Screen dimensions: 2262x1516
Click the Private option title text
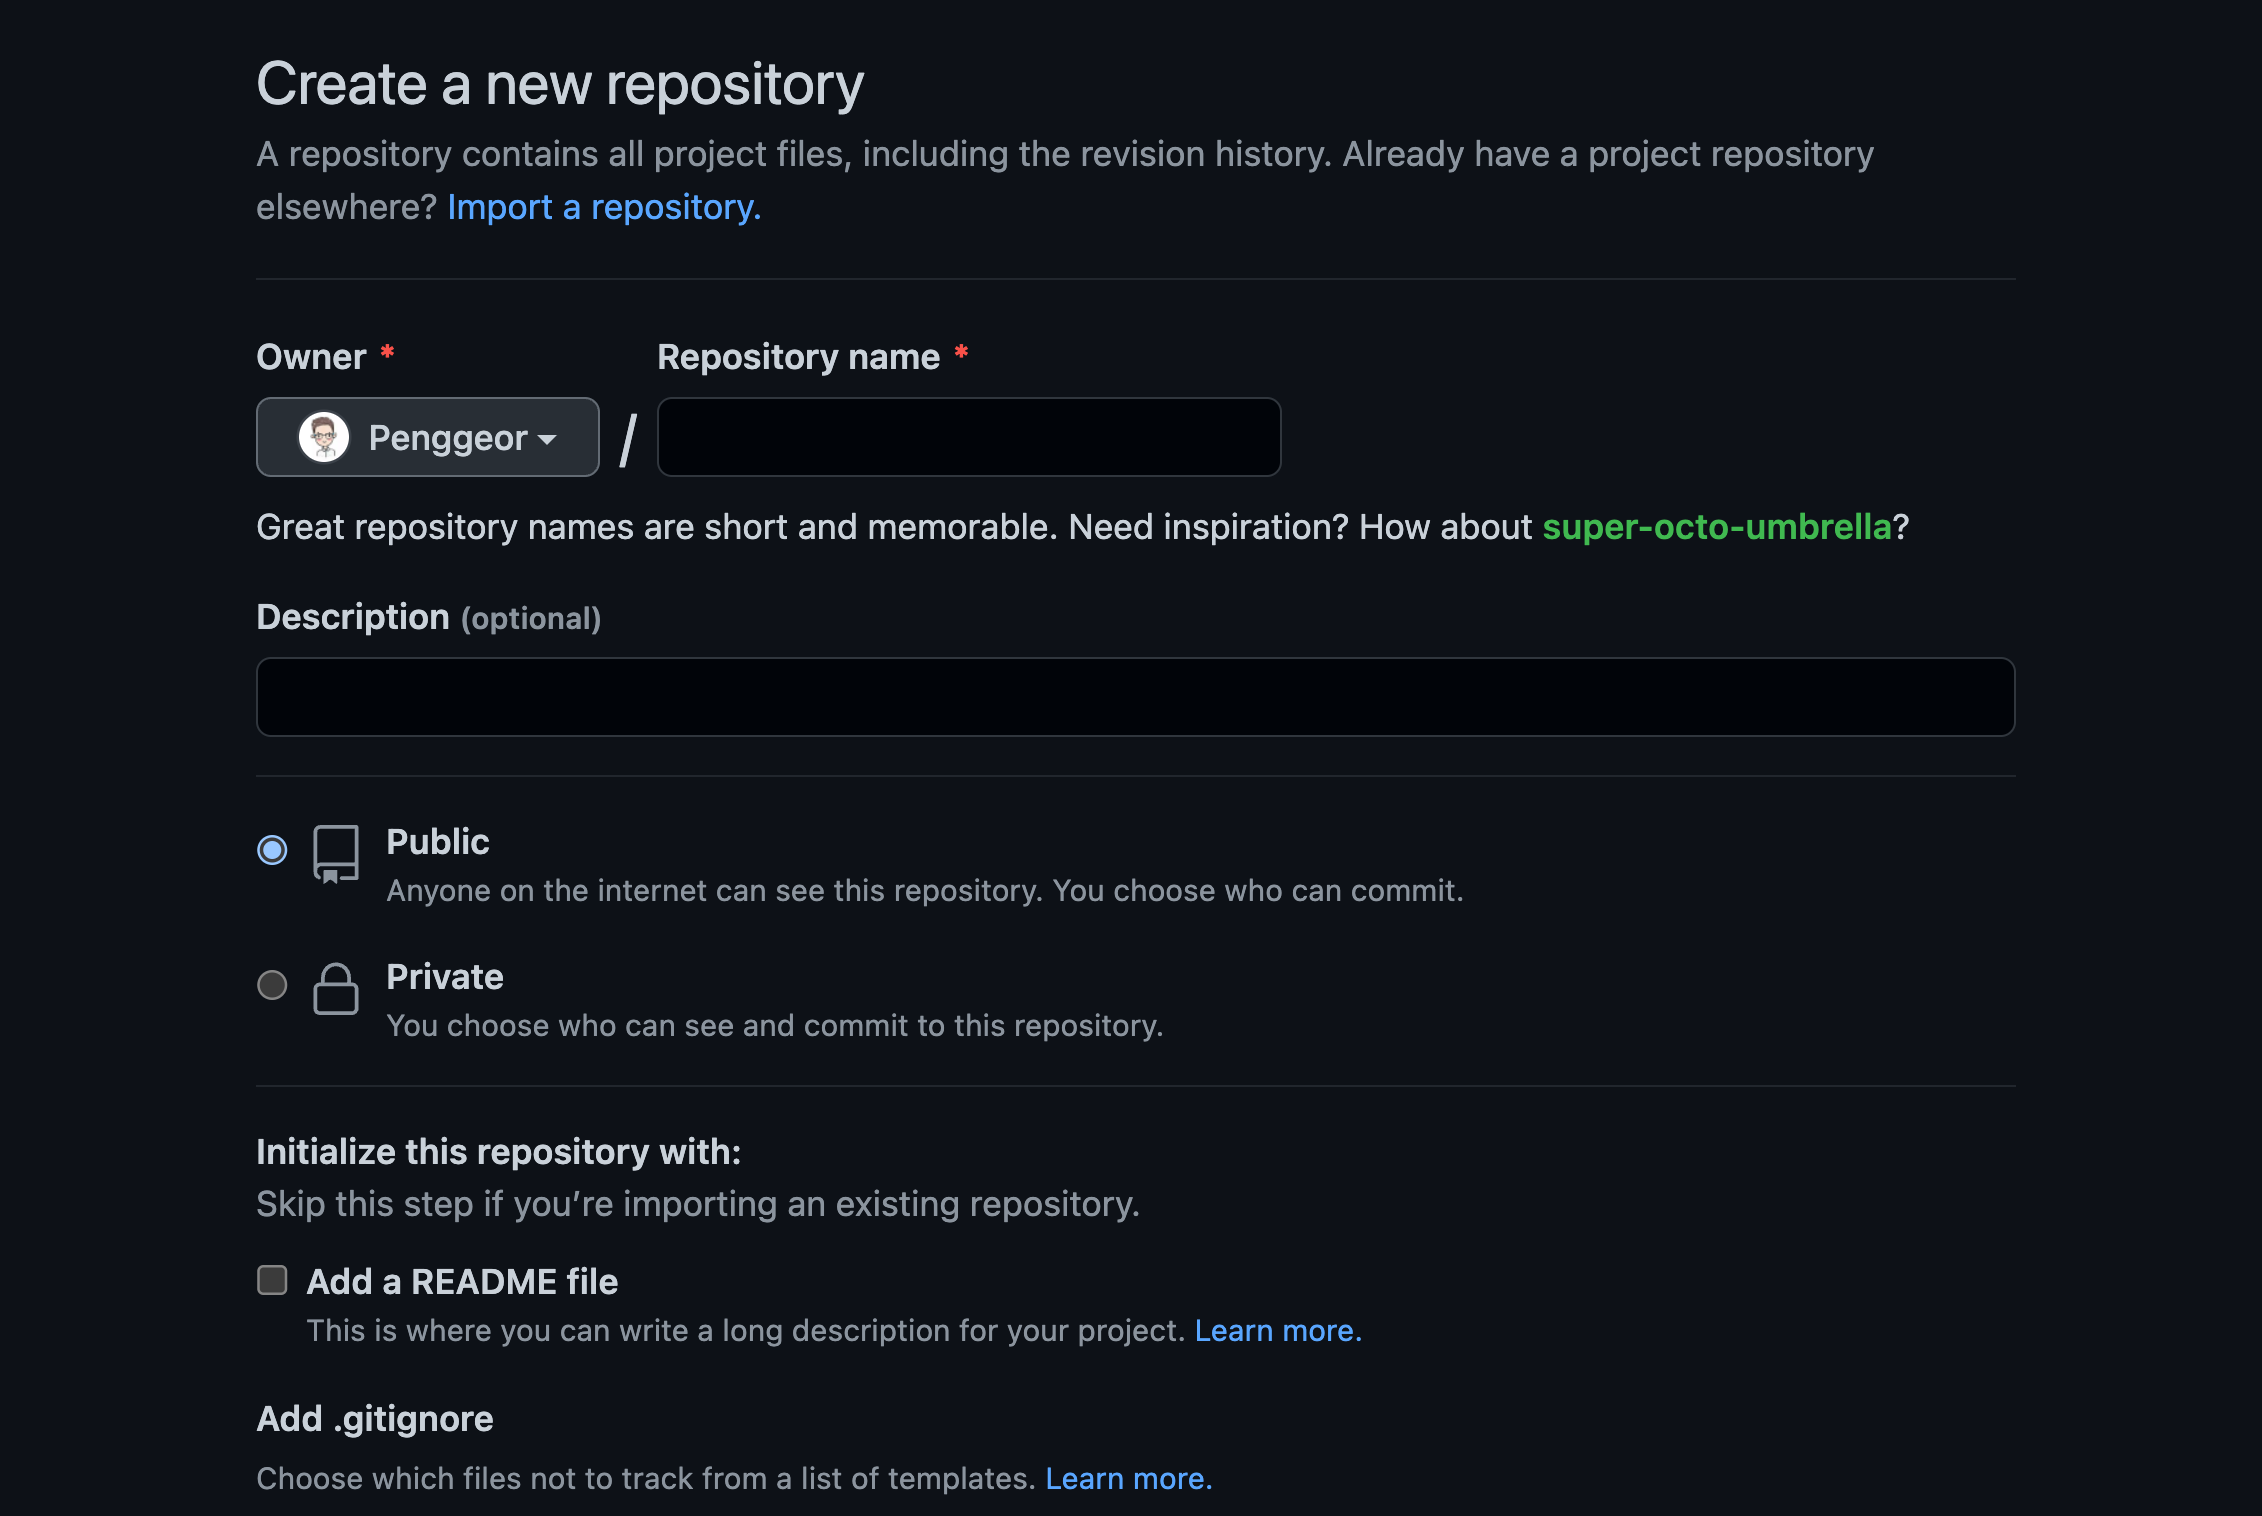pos(445,977)
